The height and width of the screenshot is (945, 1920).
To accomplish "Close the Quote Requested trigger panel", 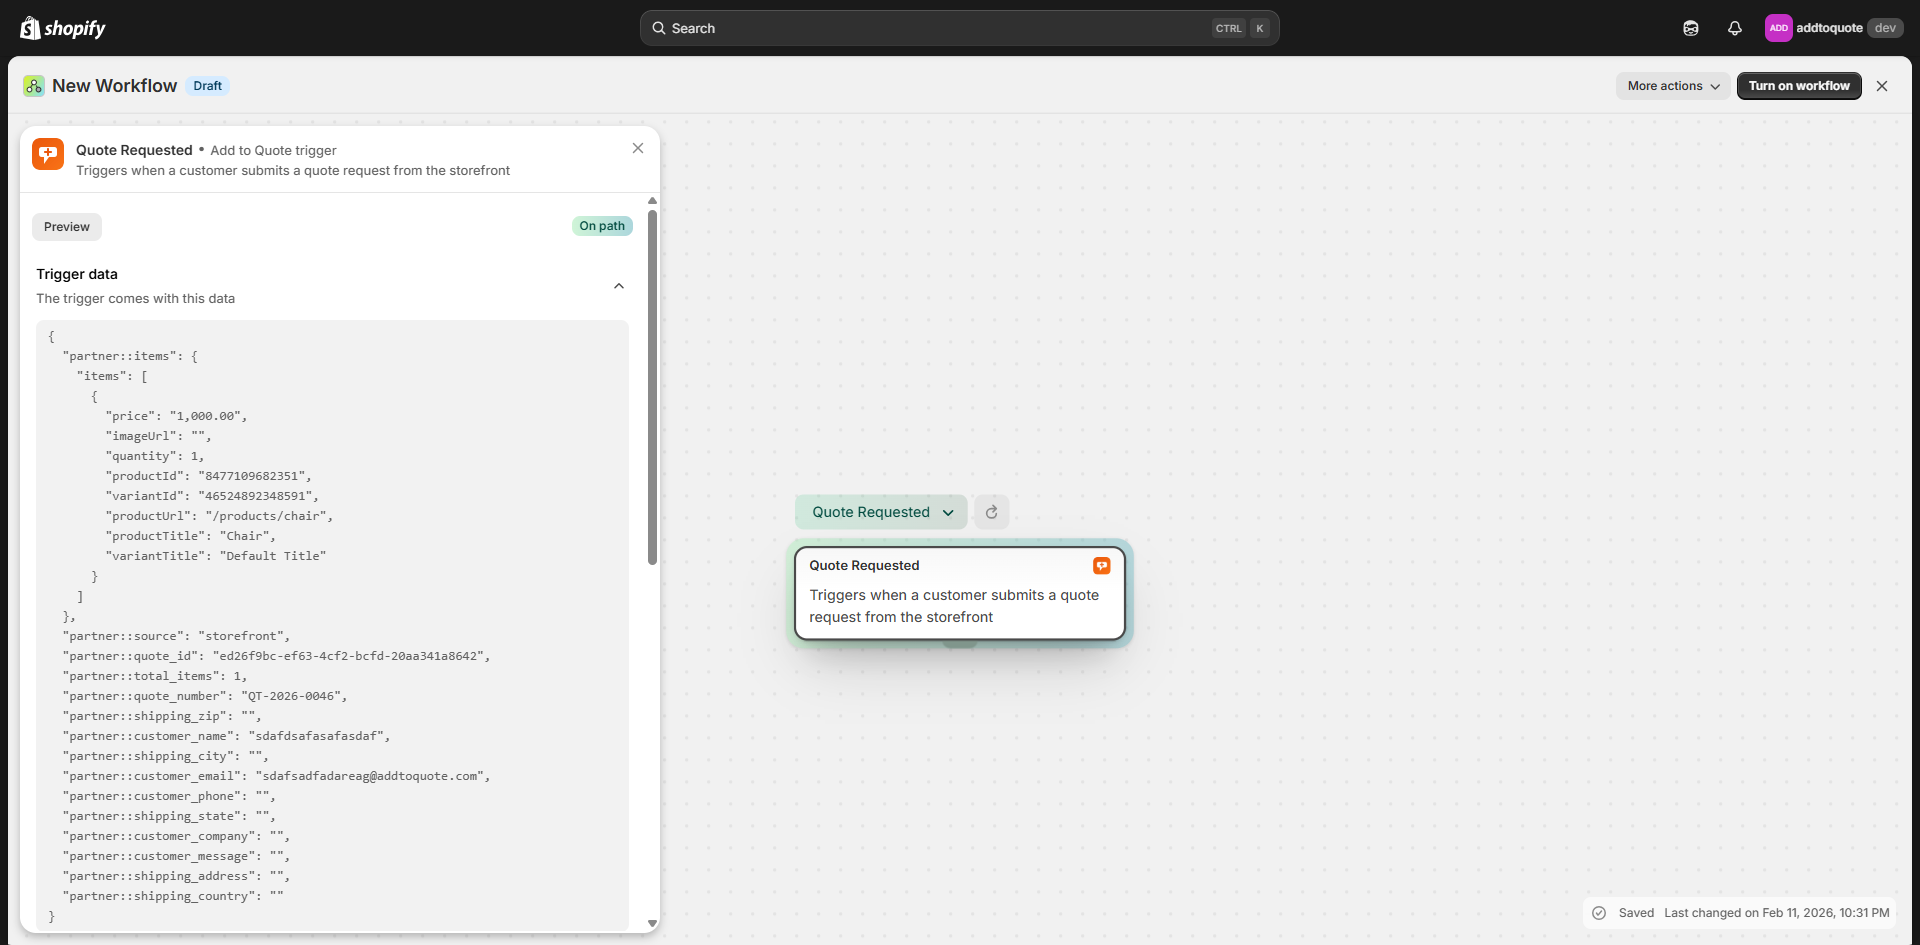I will (x=637, y=148).
